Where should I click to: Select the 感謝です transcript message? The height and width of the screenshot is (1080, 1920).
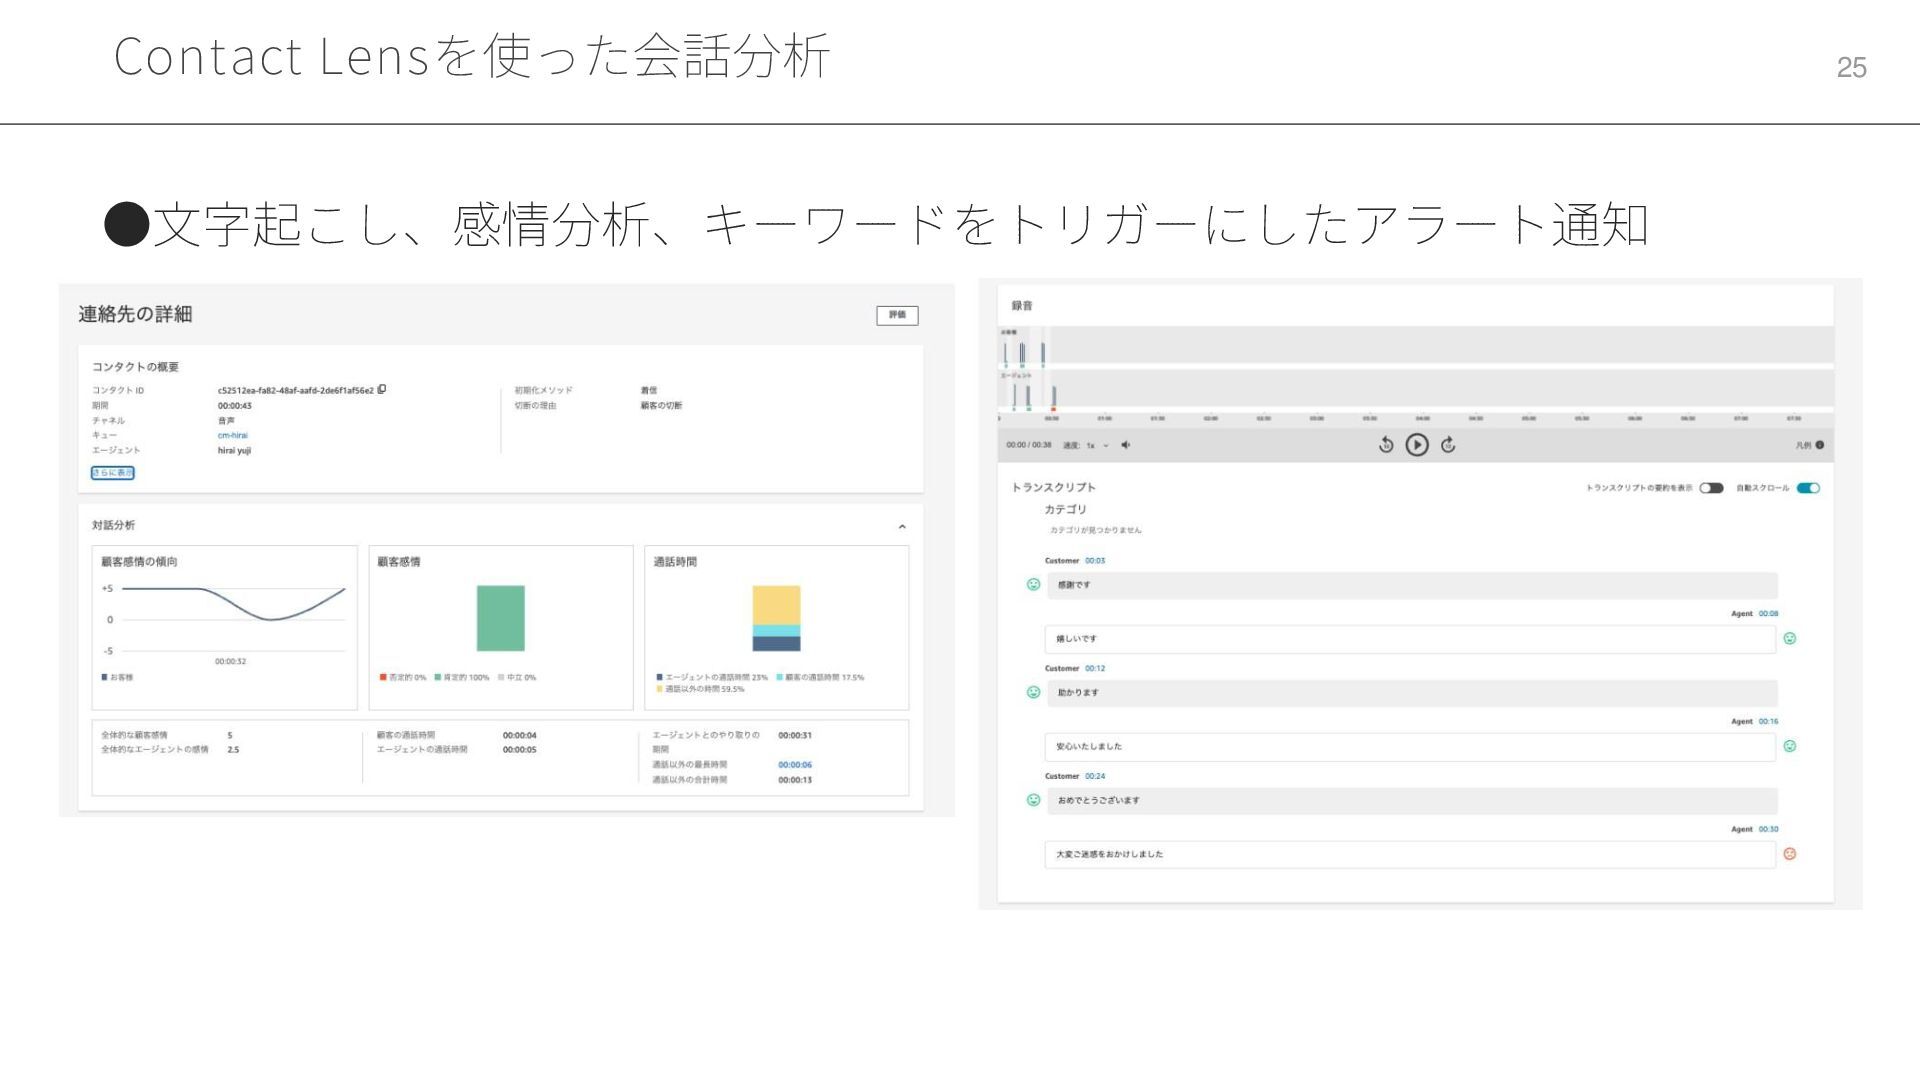click(1412, 585)
